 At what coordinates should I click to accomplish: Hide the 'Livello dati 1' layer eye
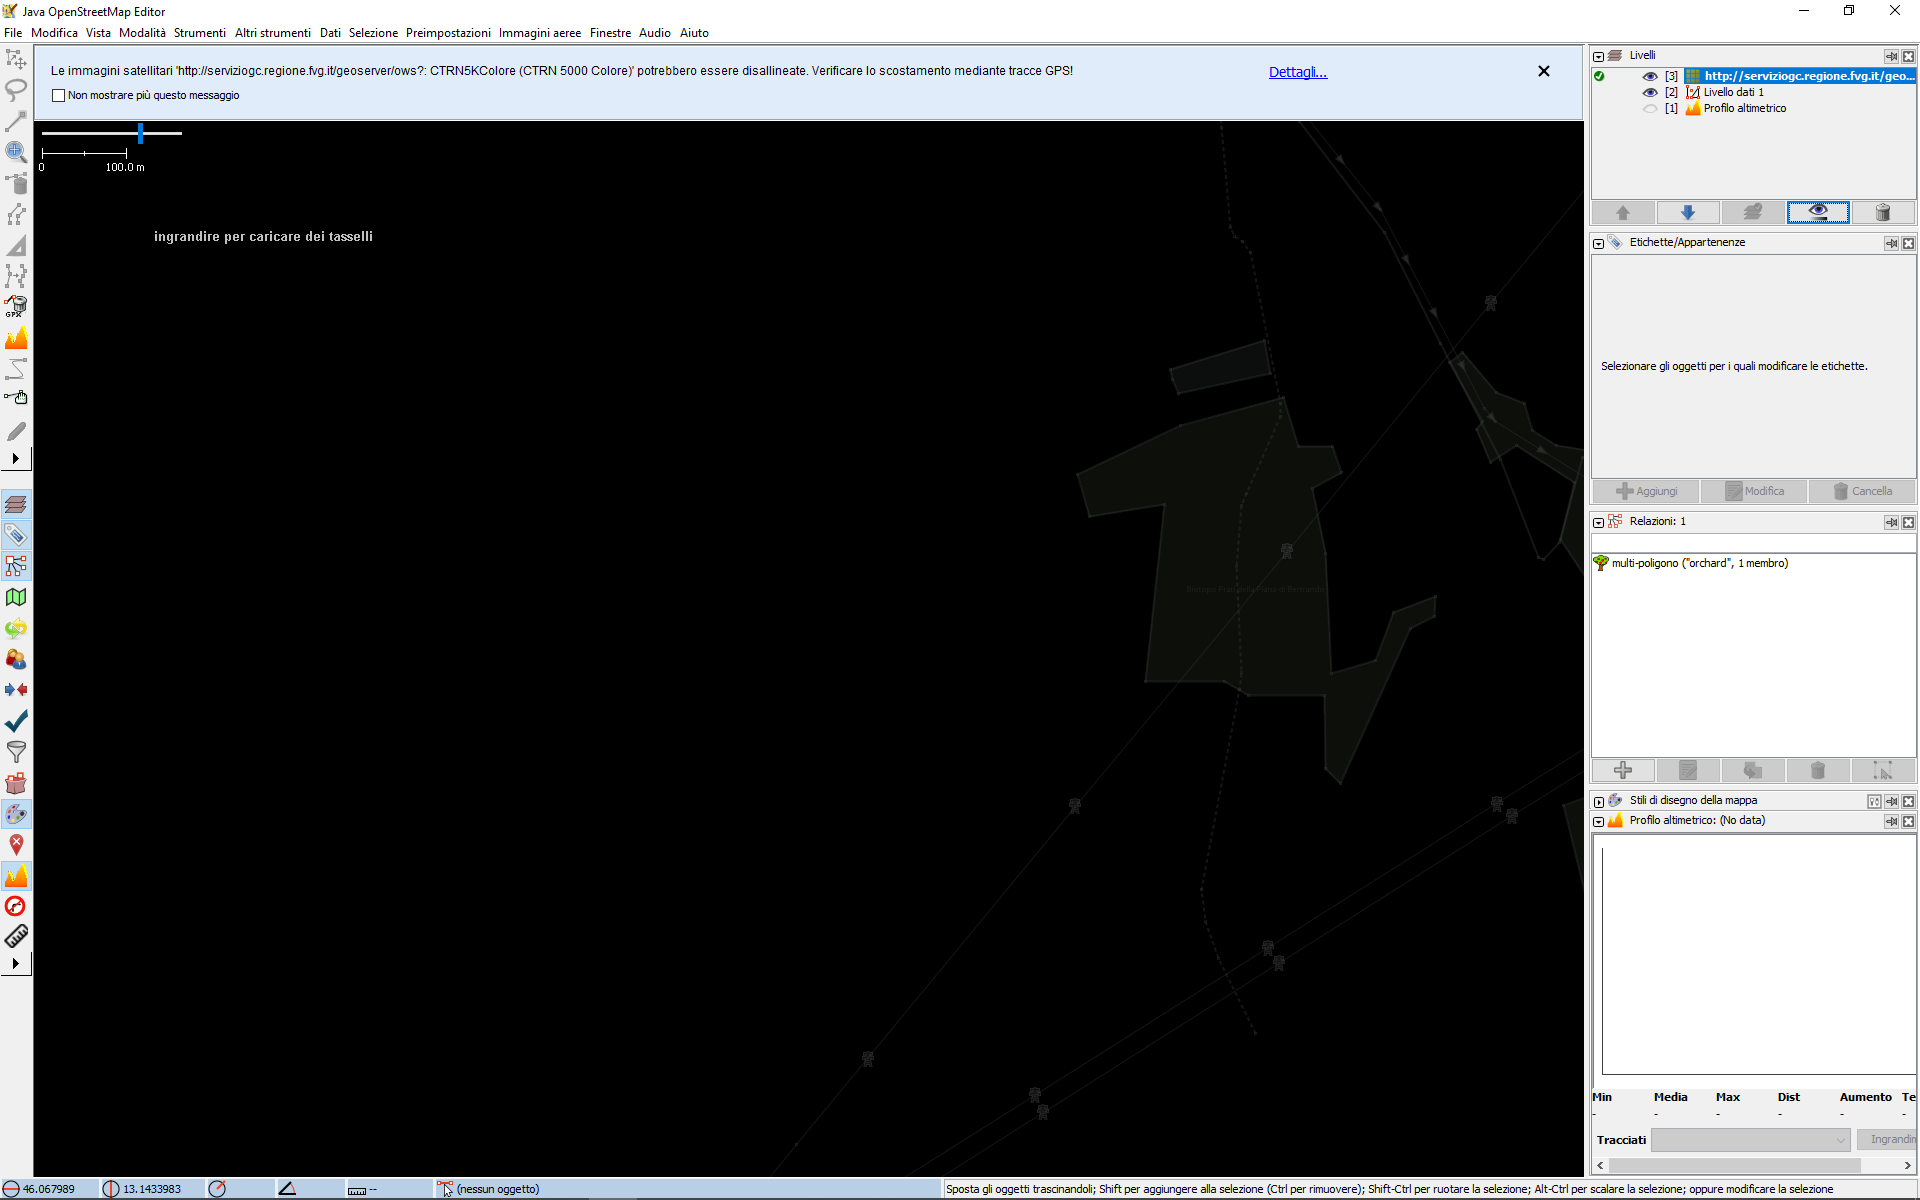point(1650,92)
